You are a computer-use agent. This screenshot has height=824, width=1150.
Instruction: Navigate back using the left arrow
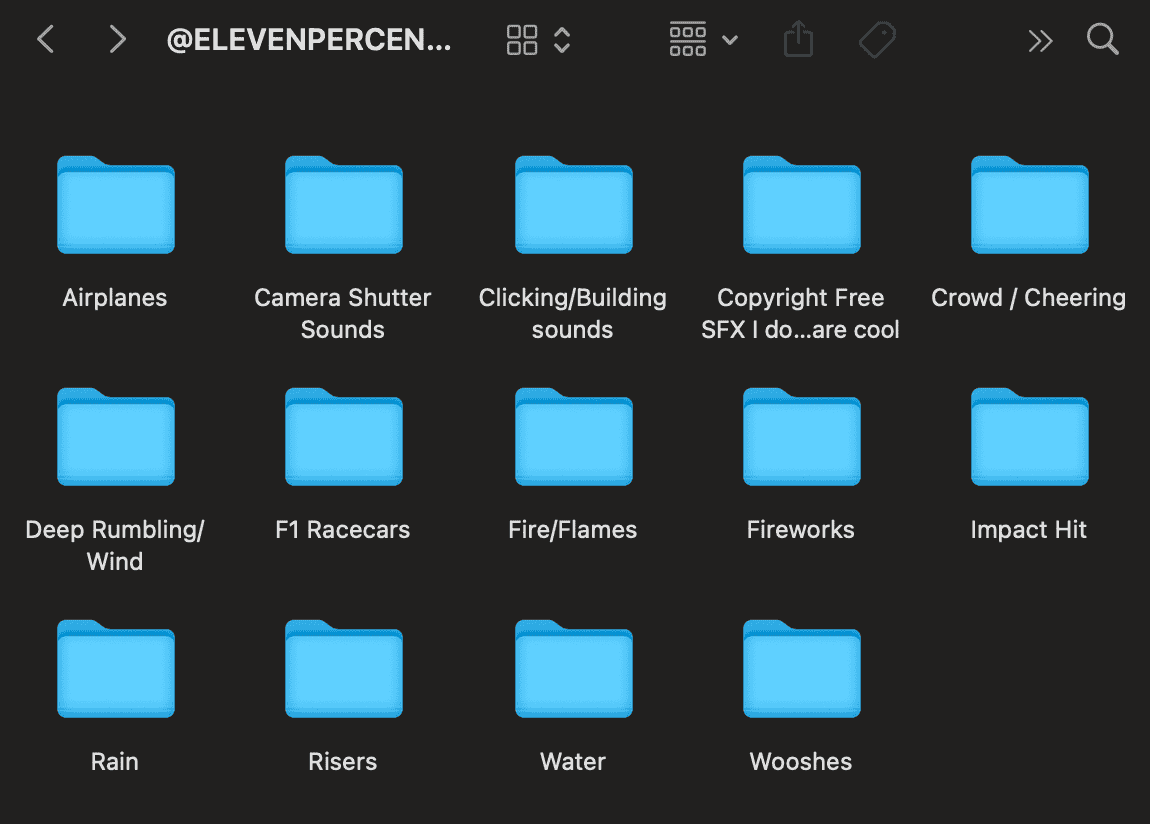coord(45,39)
